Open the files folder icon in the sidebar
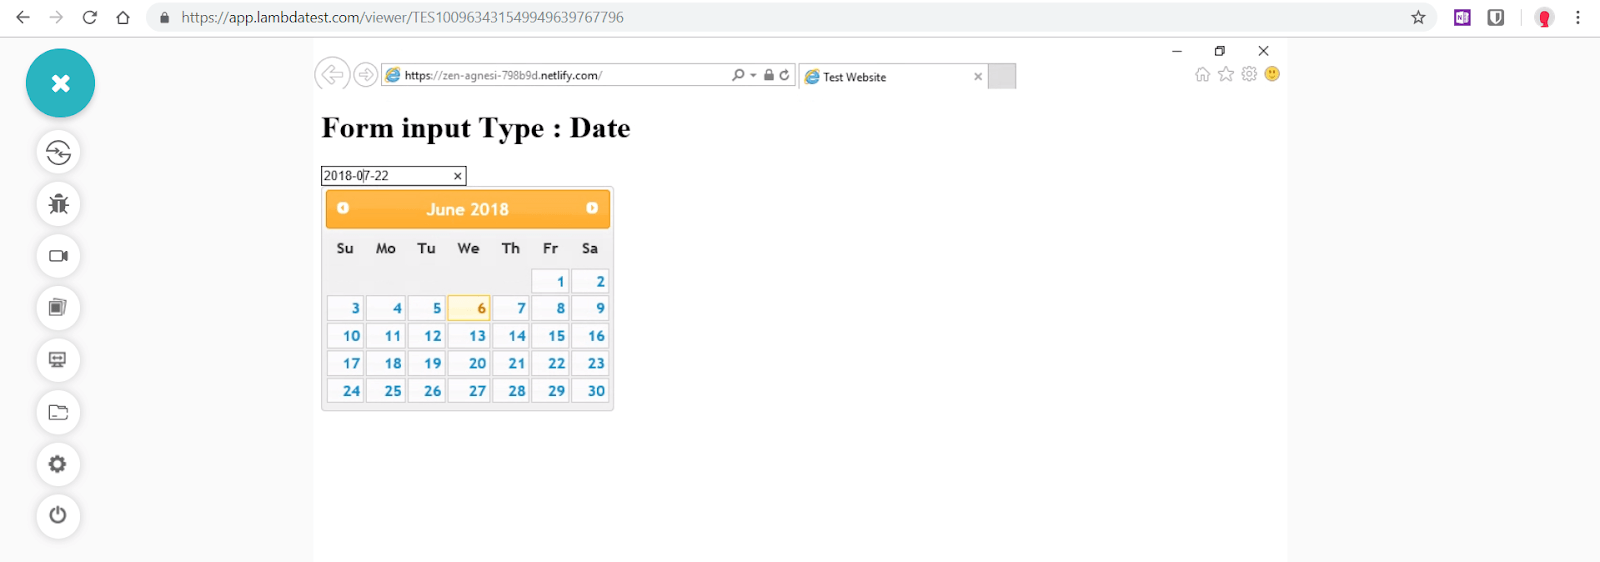1600x562 pixels. coord(58,412)
